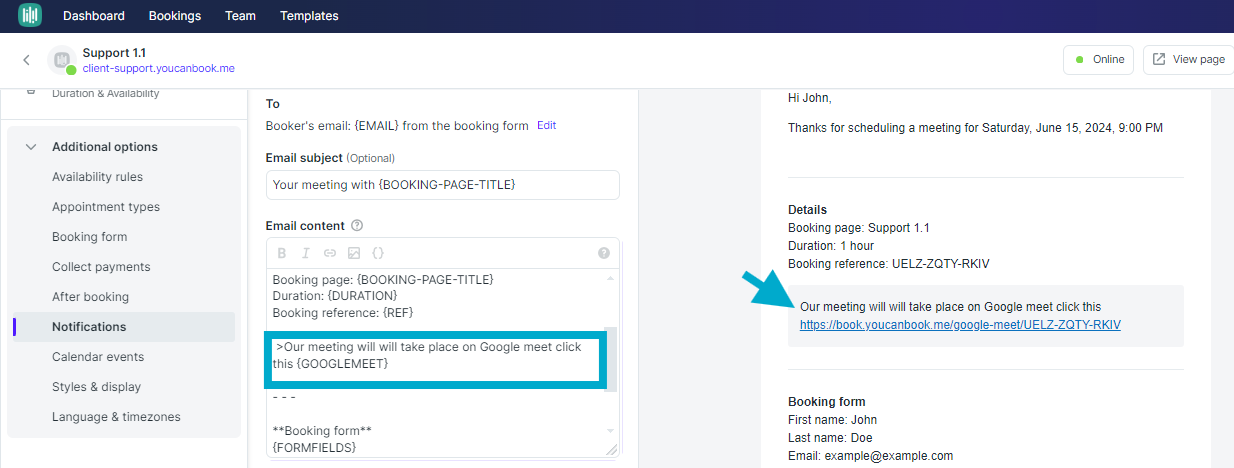Click 'Hi John,' in email preview
The height and width of the screenshot is (468, 1234).
coord(810,98)
